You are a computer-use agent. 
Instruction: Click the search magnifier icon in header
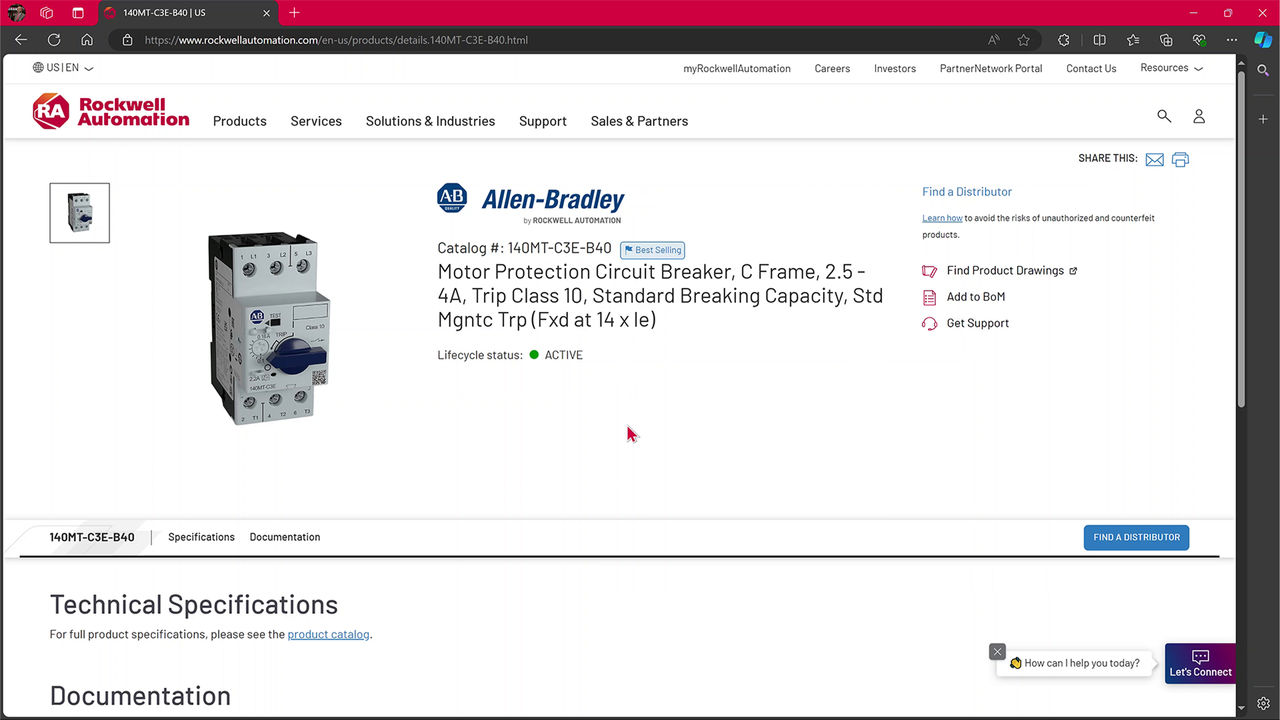coord(1164,116)
